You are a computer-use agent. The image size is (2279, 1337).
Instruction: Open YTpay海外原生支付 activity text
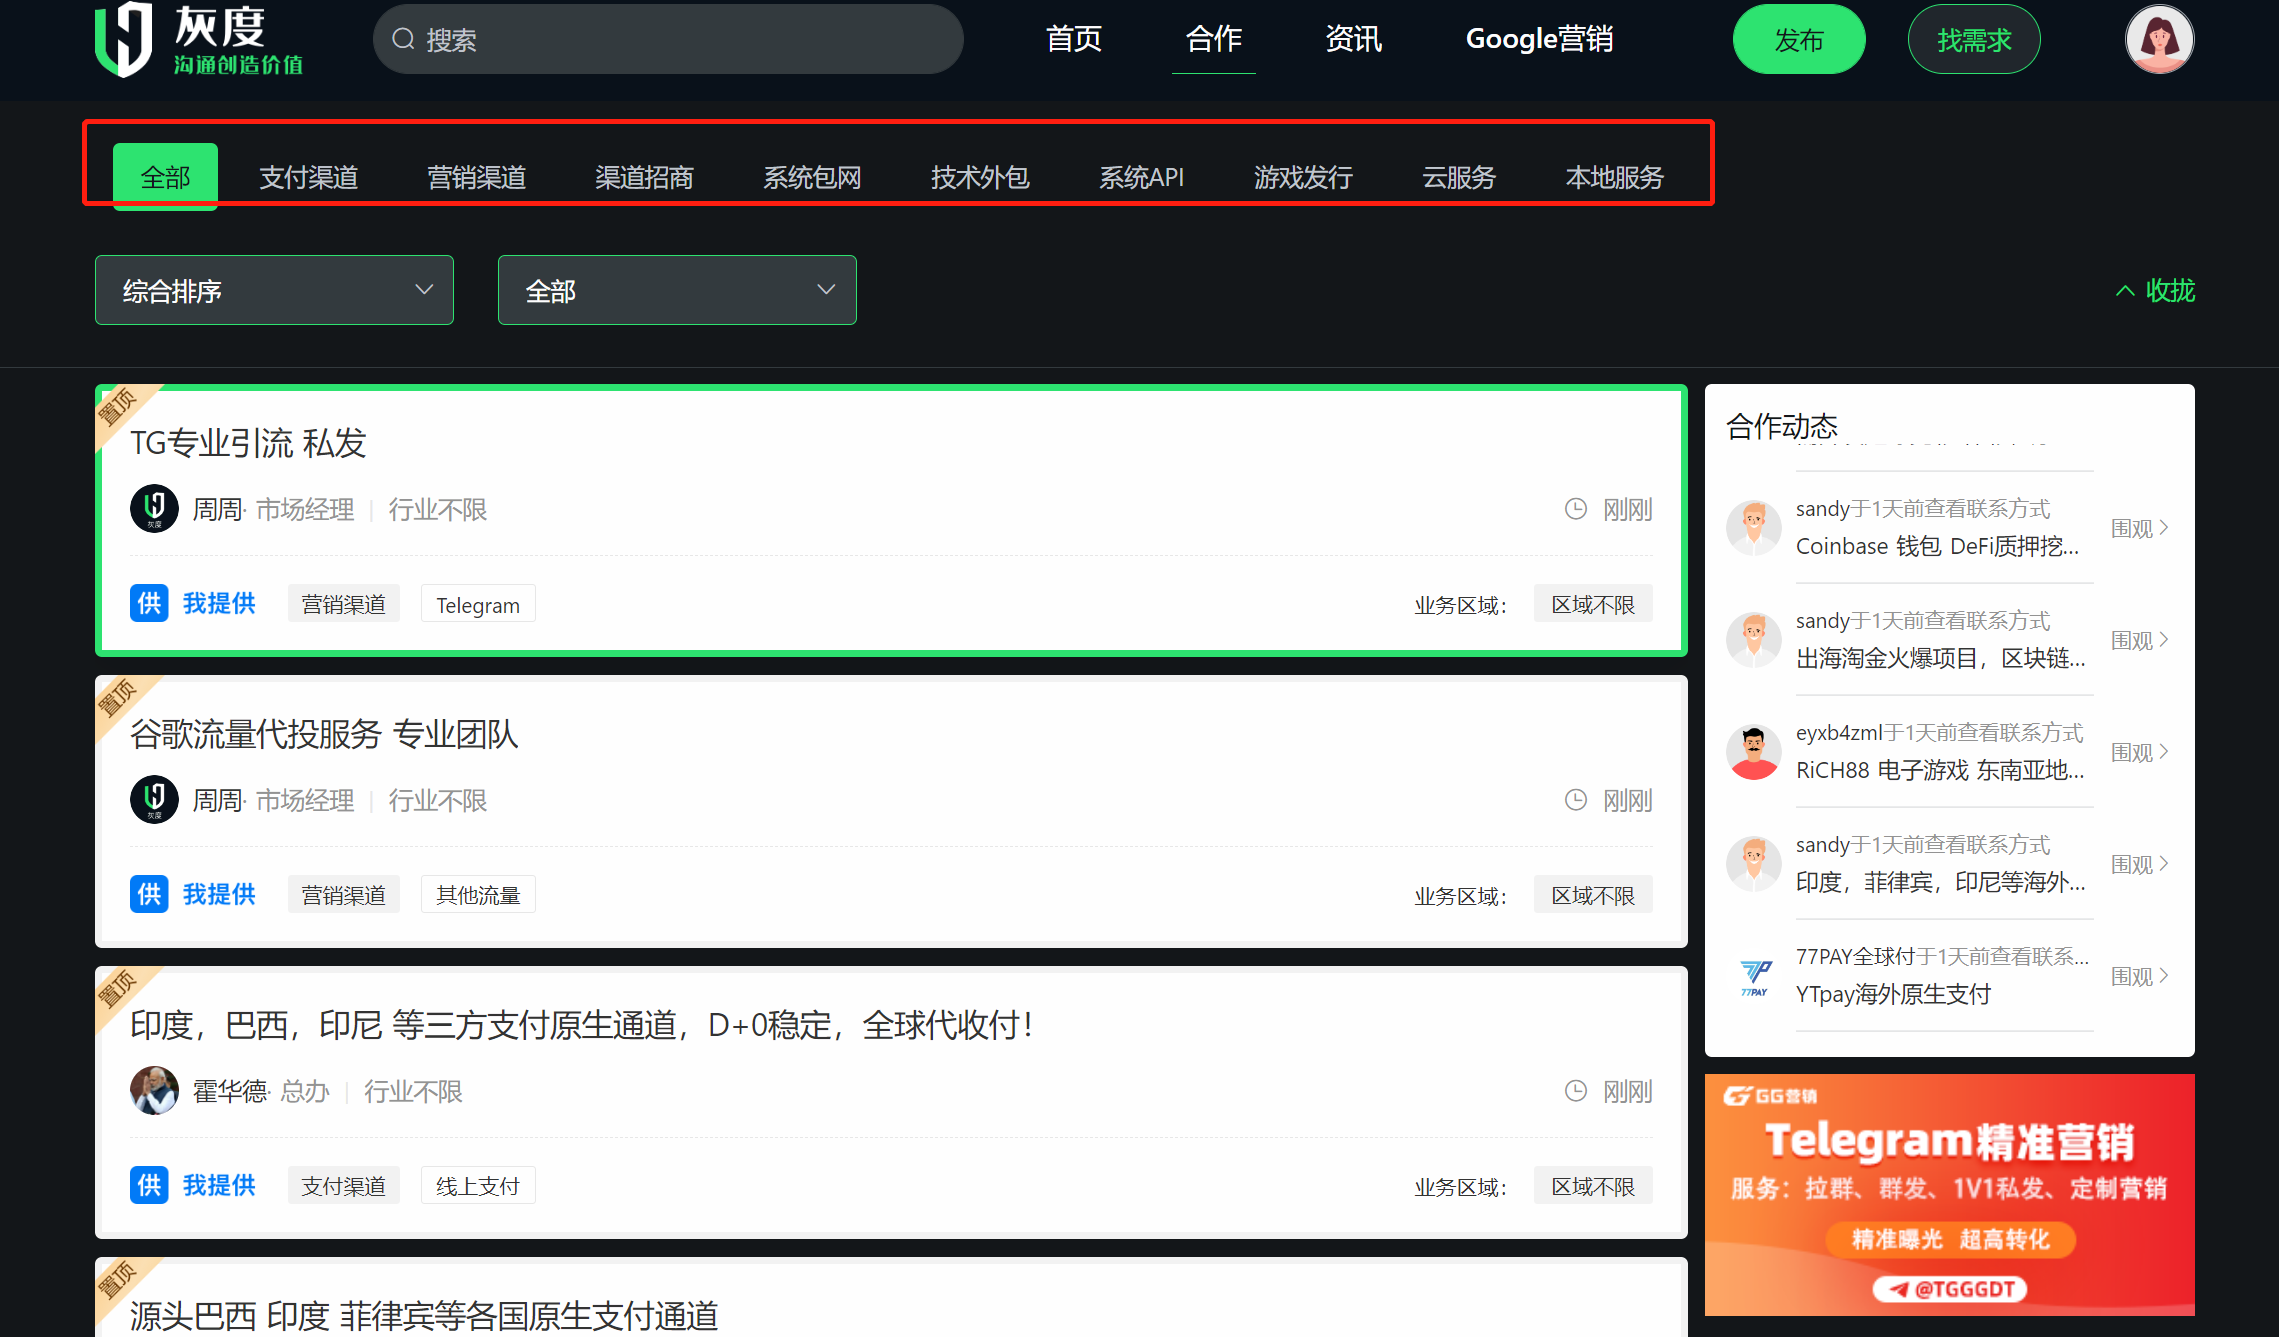(1893, 994)
